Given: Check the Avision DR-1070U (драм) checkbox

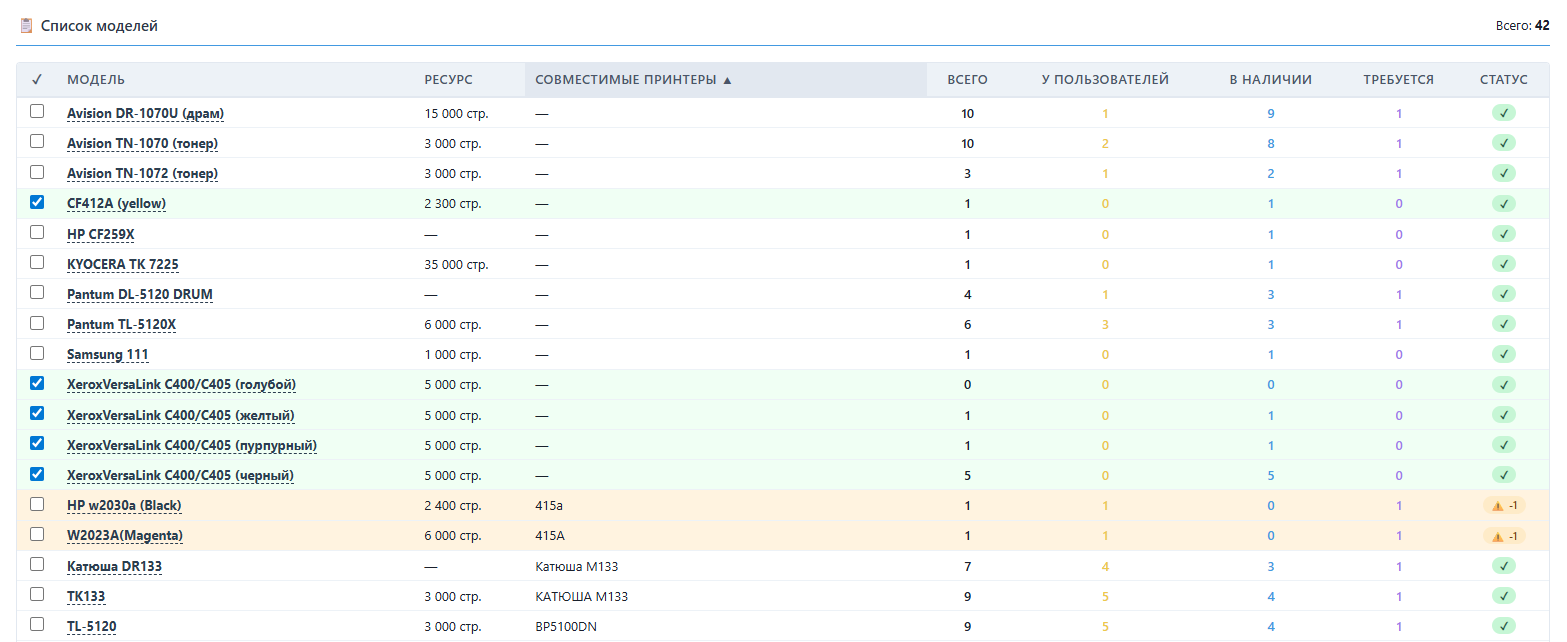Looking at the screenshot, I should tap(37, 112).
